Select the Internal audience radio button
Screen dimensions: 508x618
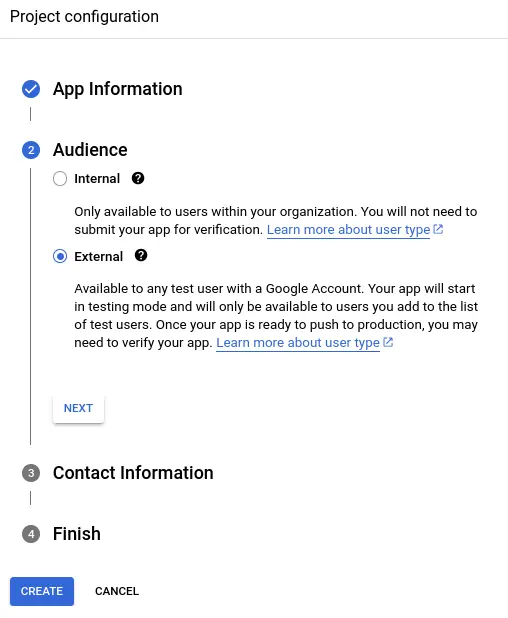tap(60, 179)
